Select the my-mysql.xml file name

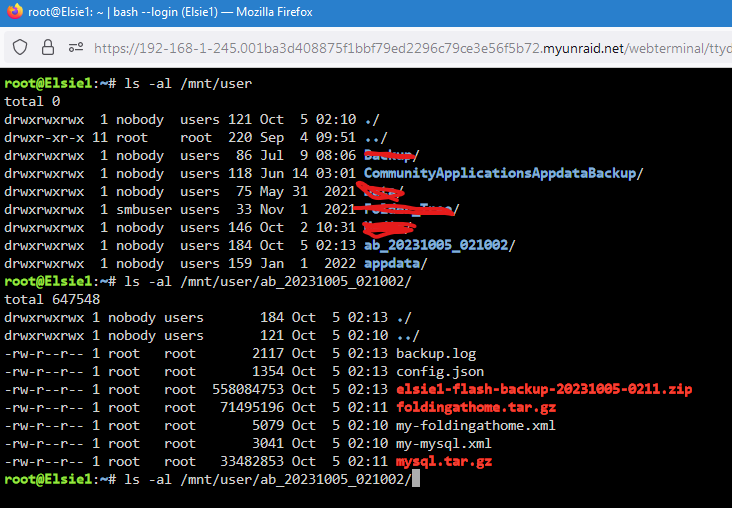click(x=443, y=444)
